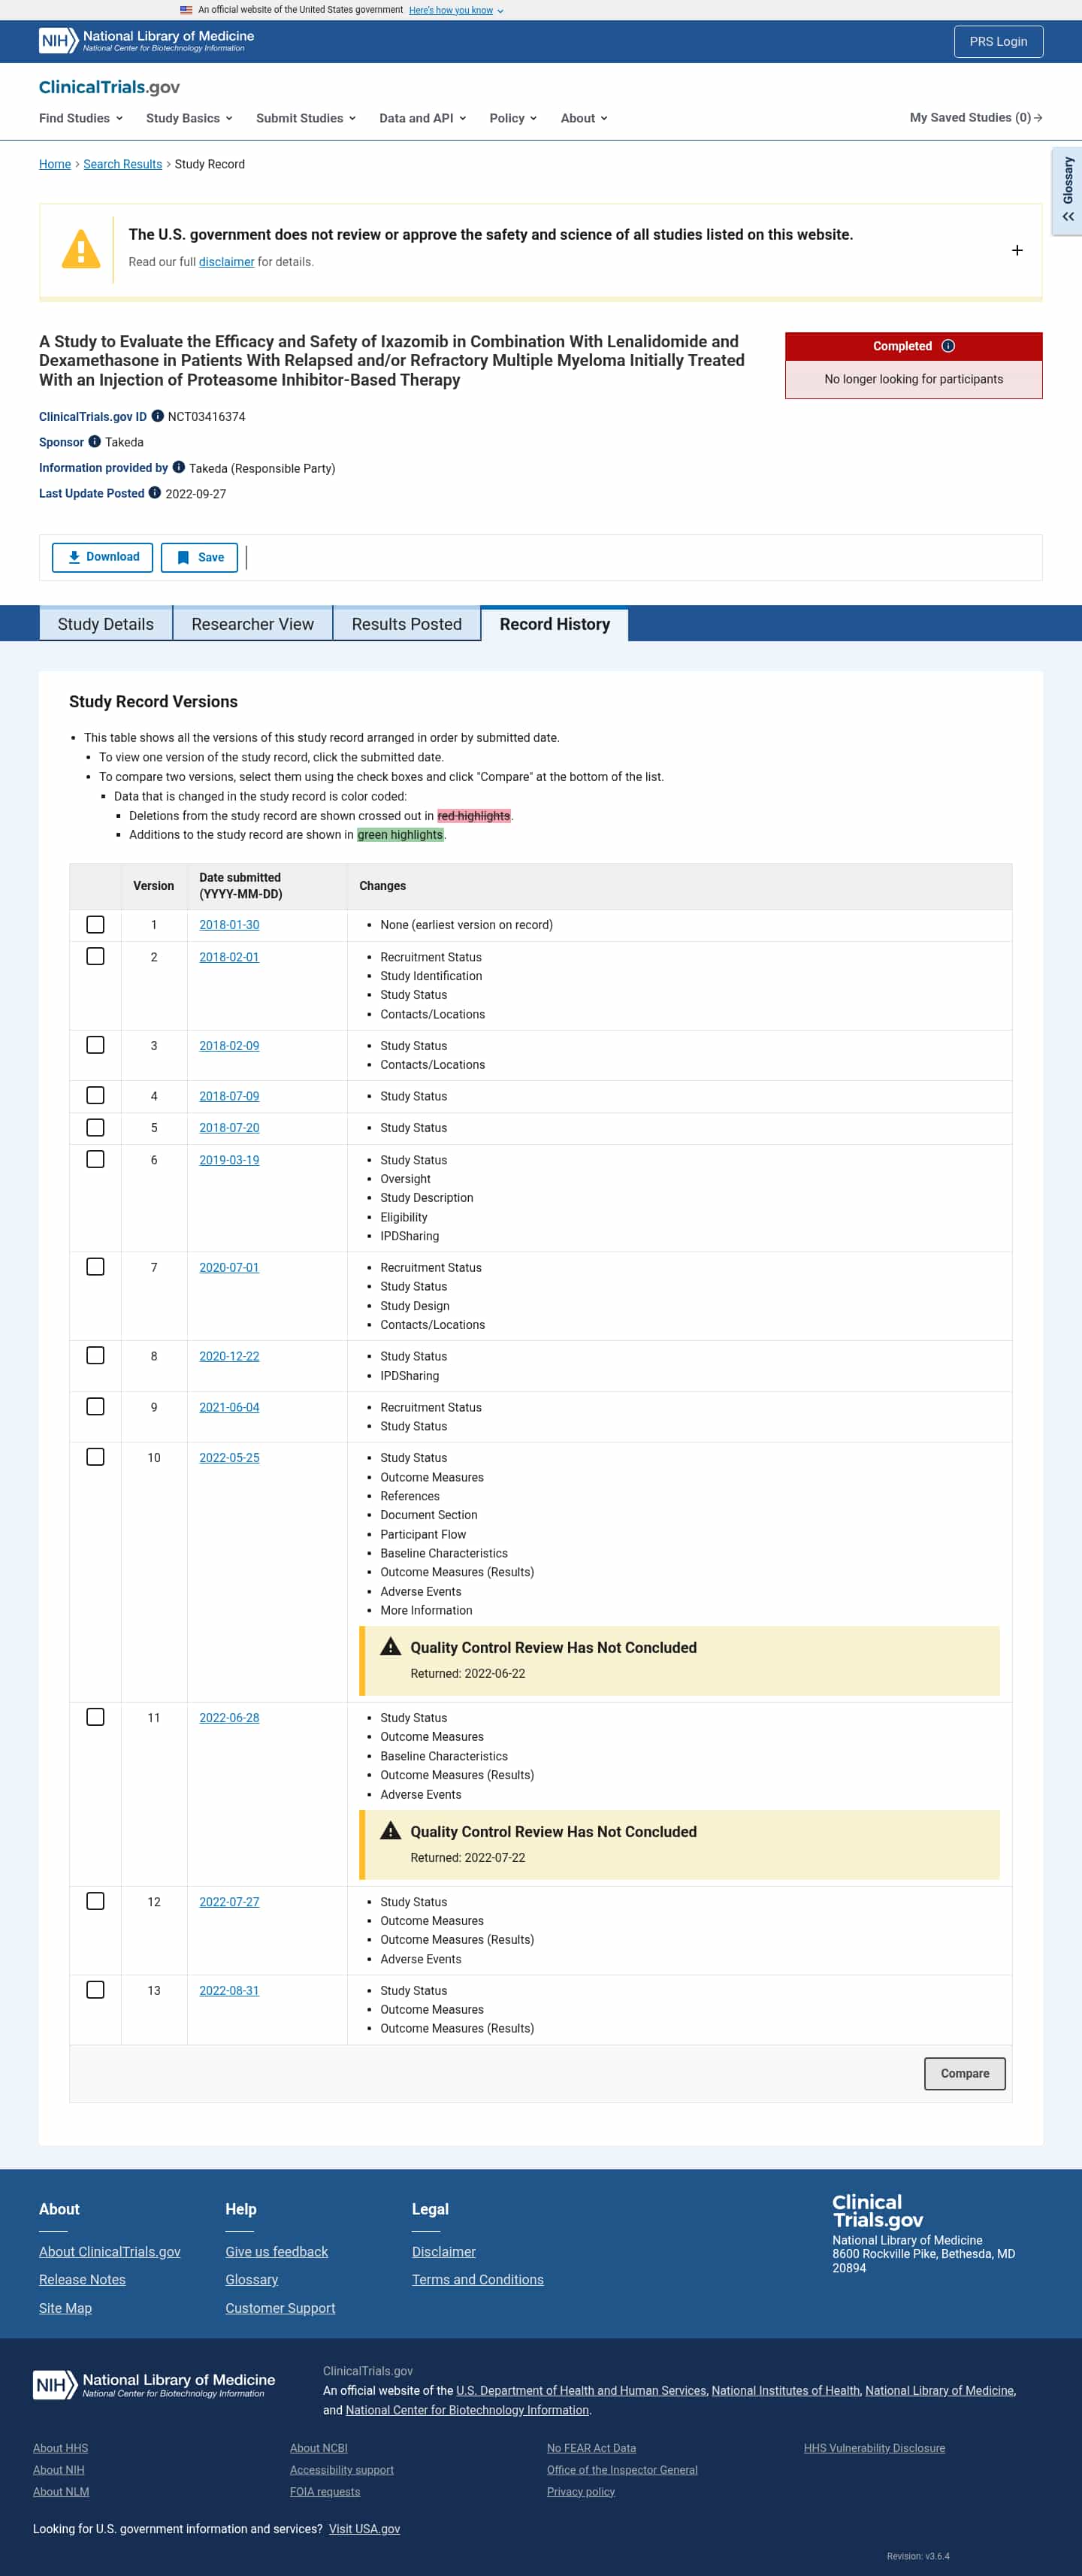Open the footer Glossary link
Screen dimensions: 1082x2576
pyautogui.click(x=252, y=2279)
